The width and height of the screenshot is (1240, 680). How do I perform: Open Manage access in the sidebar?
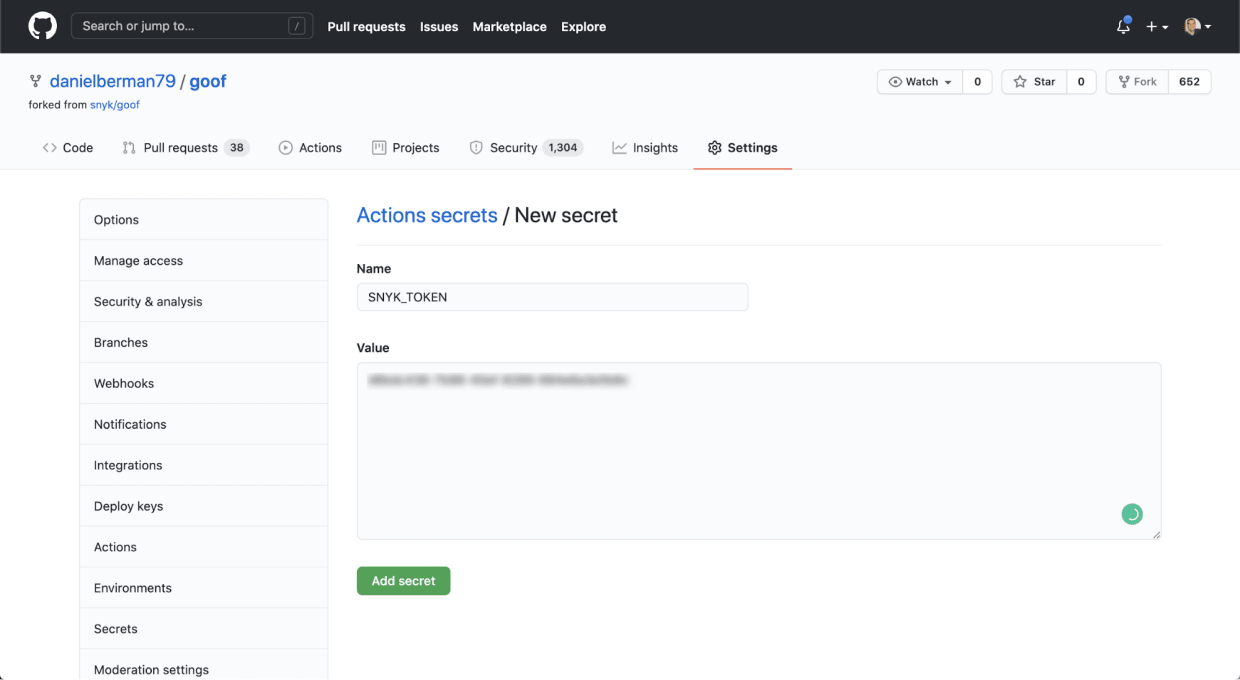[x=204, y=260]
